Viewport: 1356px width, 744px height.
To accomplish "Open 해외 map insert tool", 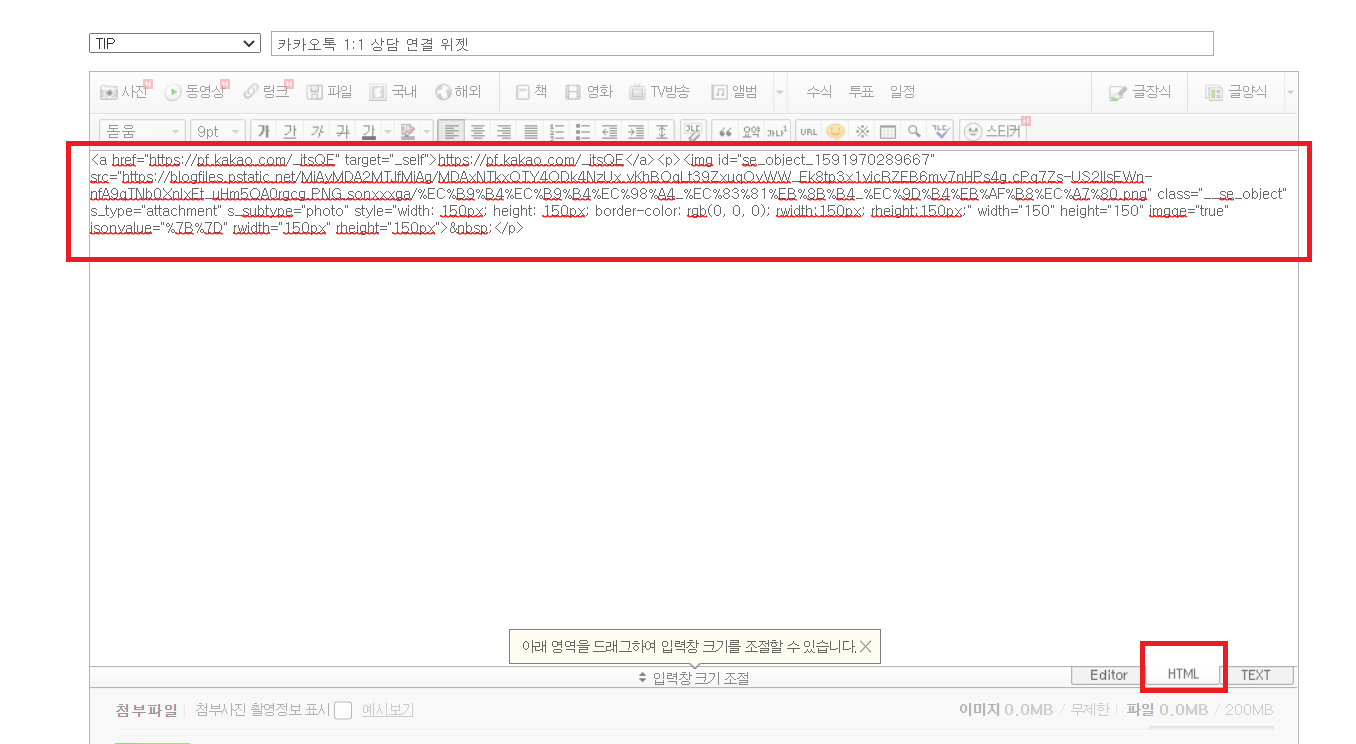I will tap(458, 92).
